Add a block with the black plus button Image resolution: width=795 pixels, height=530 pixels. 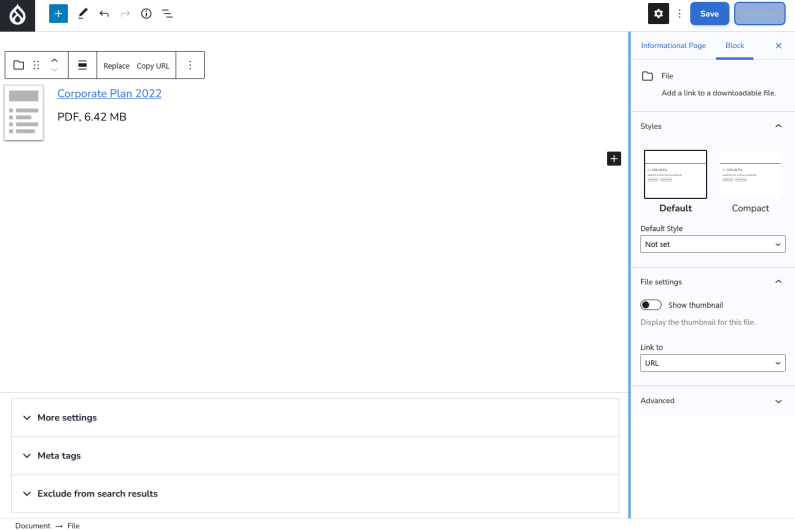pyautogui.click(x=614, y=159)
